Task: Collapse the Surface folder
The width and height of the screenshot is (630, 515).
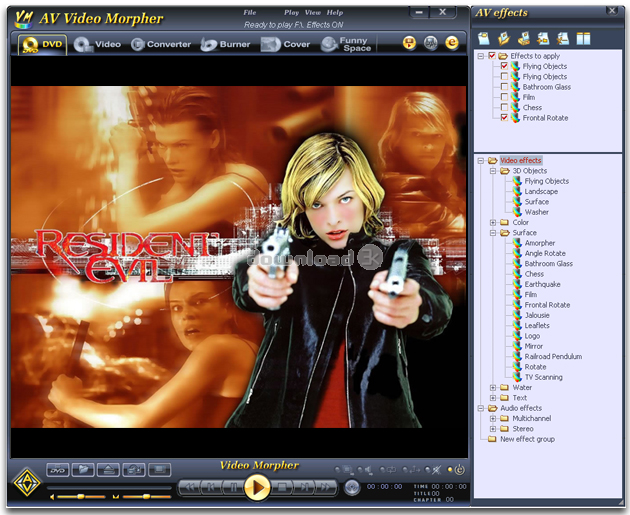Action: click(493, 233)
